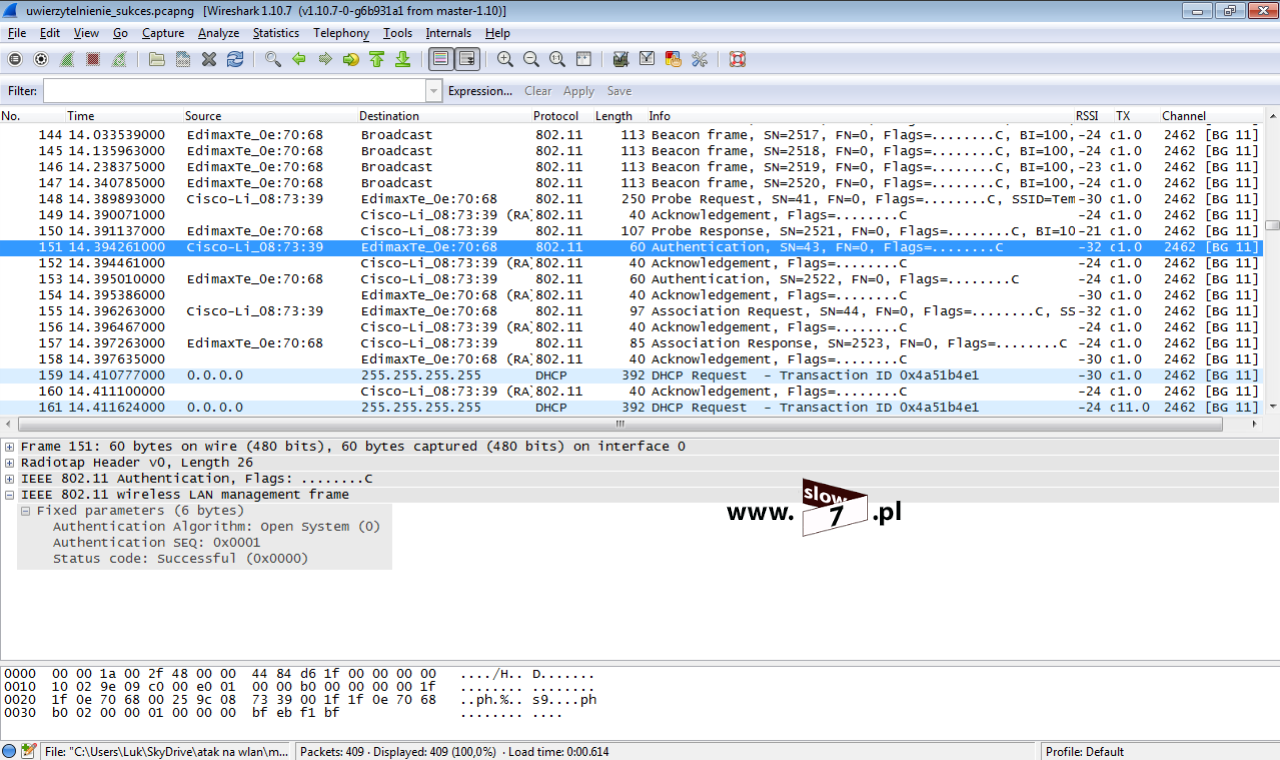This screenshot has height=760, width=1280.
Task: Click the packet list horizontal scrollbar right arrow
Action: coord(1257,424)
